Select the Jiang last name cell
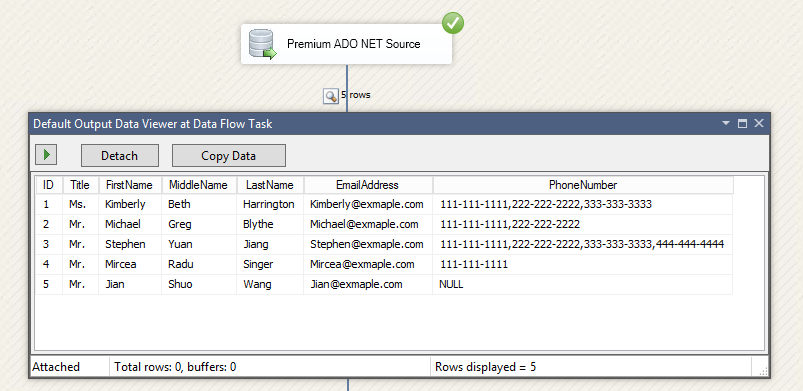 pyautogui.click(x=270, y=244)
